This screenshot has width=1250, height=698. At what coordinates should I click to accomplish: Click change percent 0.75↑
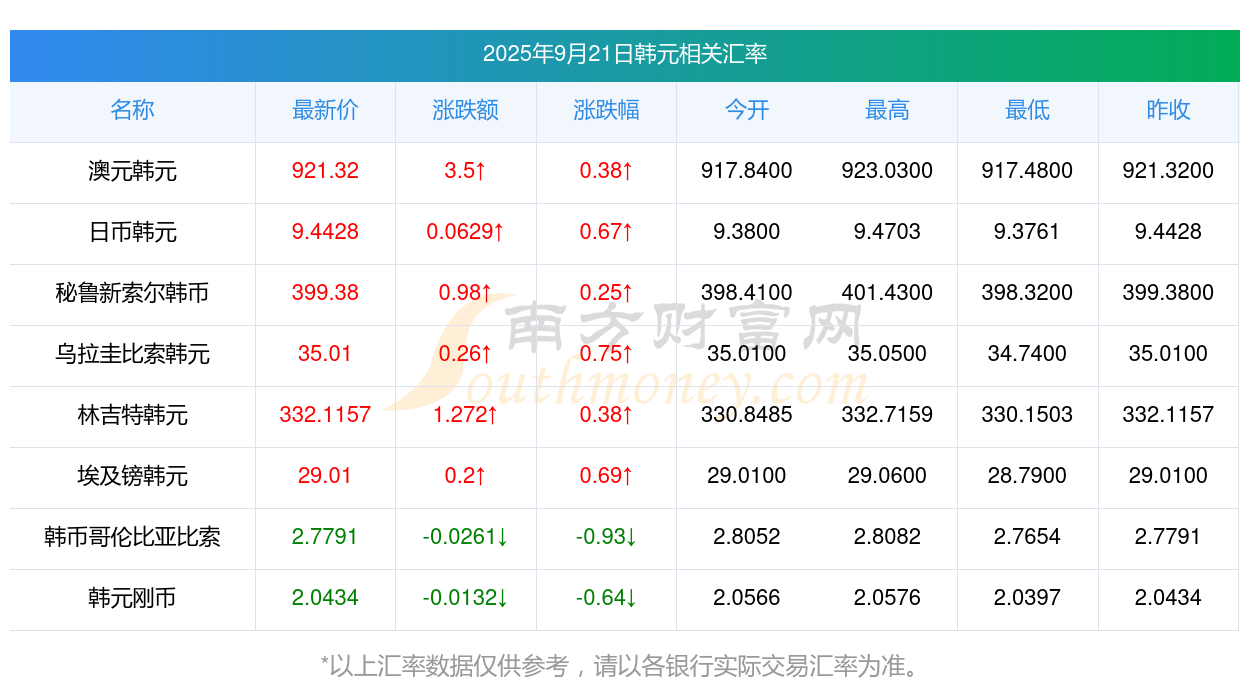point(607,354)
